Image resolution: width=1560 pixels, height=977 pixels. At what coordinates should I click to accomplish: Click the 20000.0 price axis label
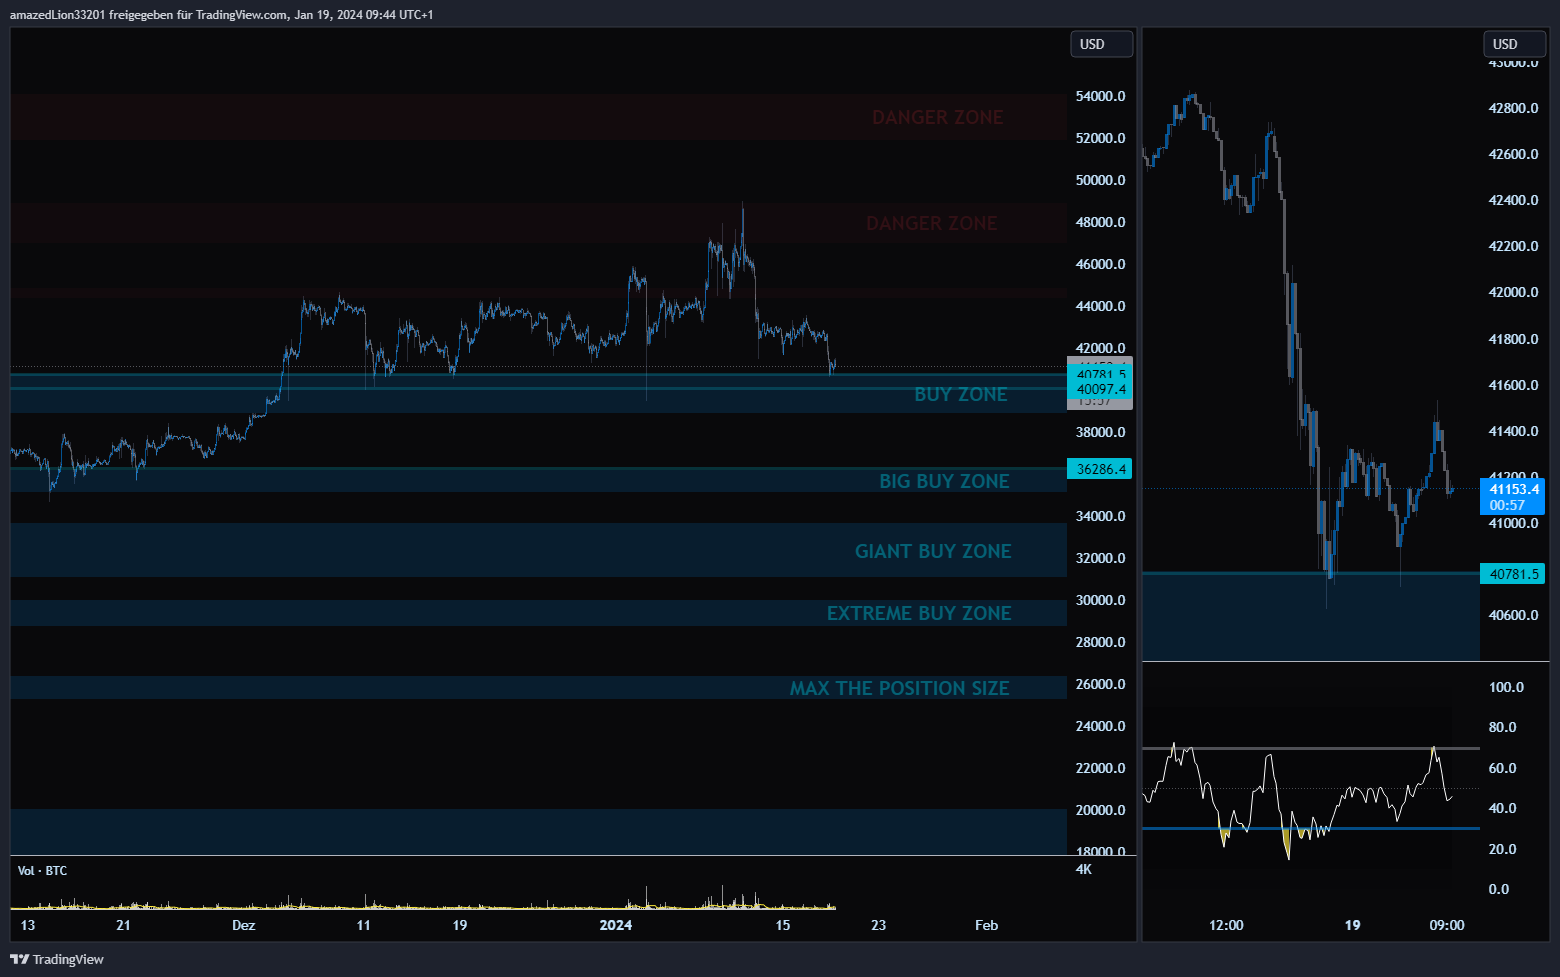pos(1100,810)
